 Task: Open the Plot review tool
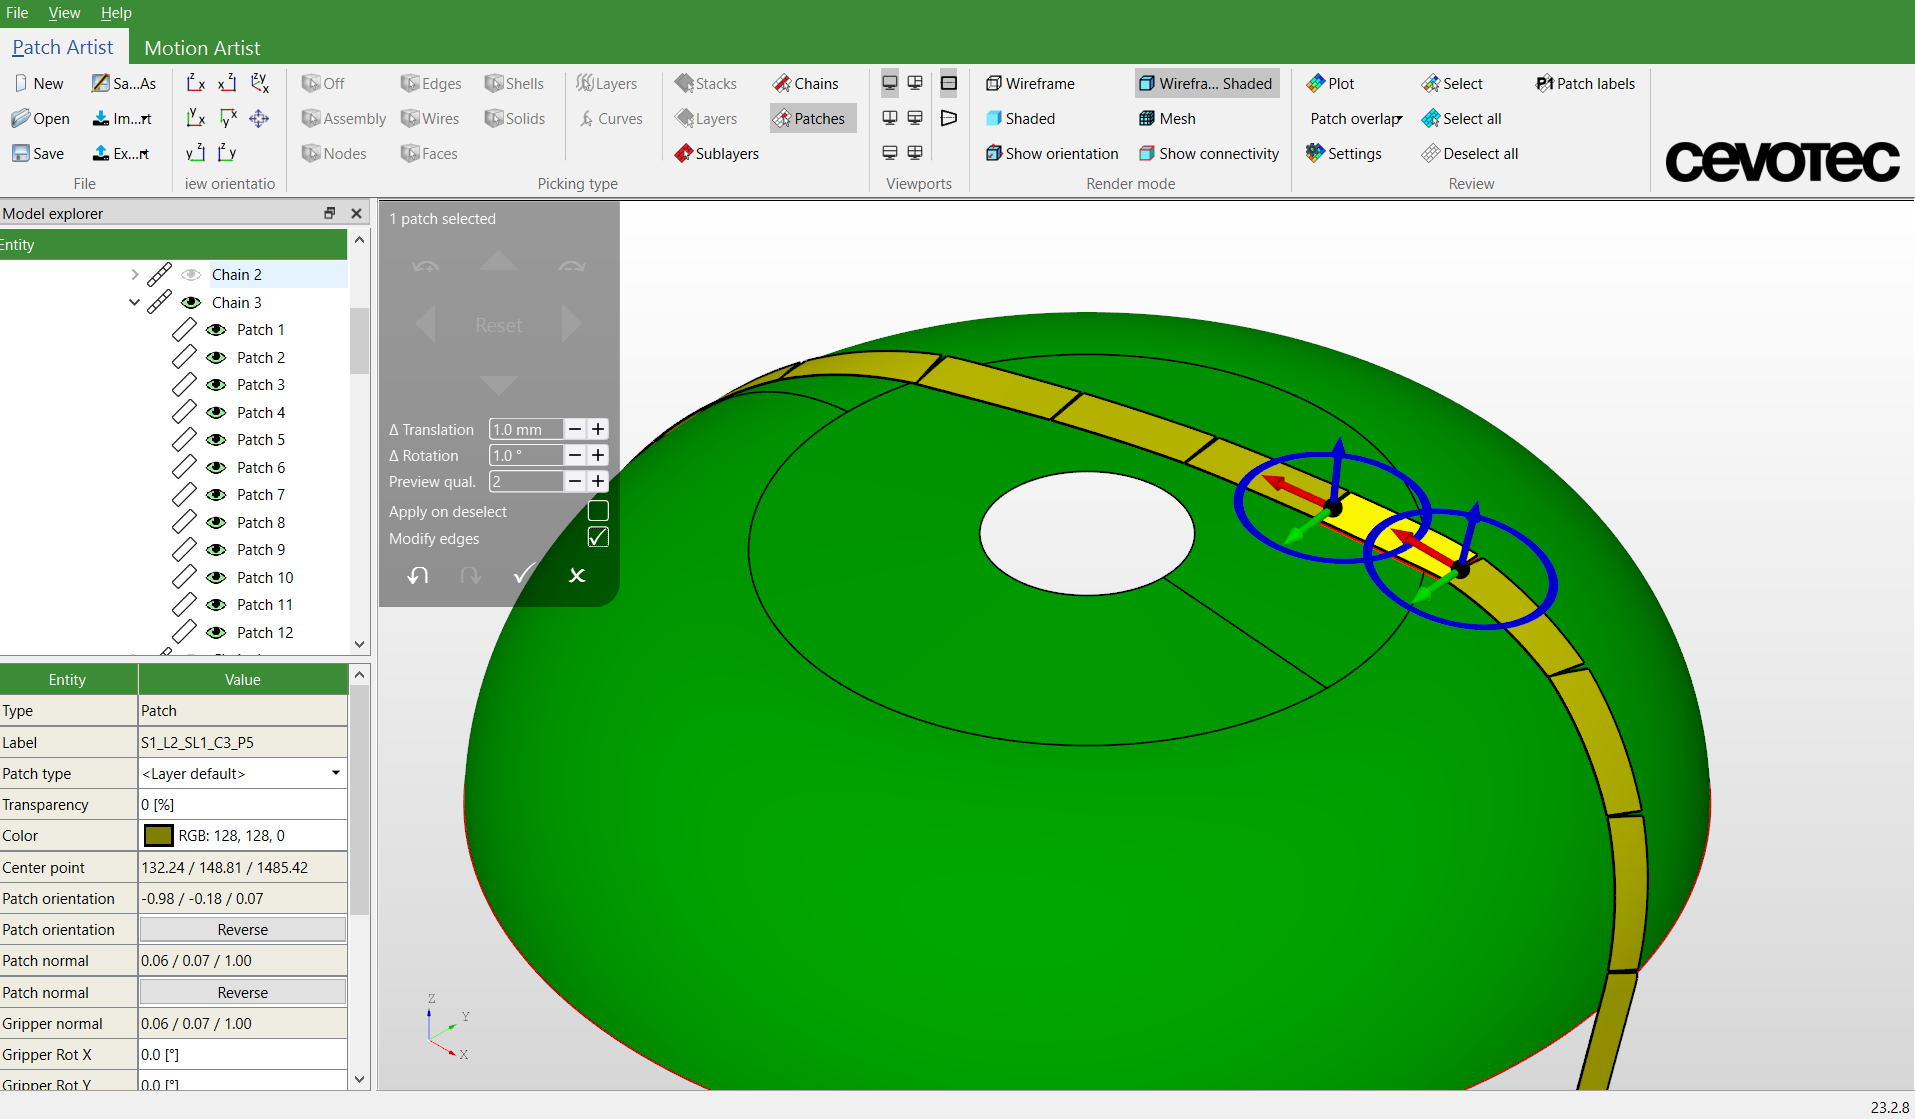pos(1330,84)
